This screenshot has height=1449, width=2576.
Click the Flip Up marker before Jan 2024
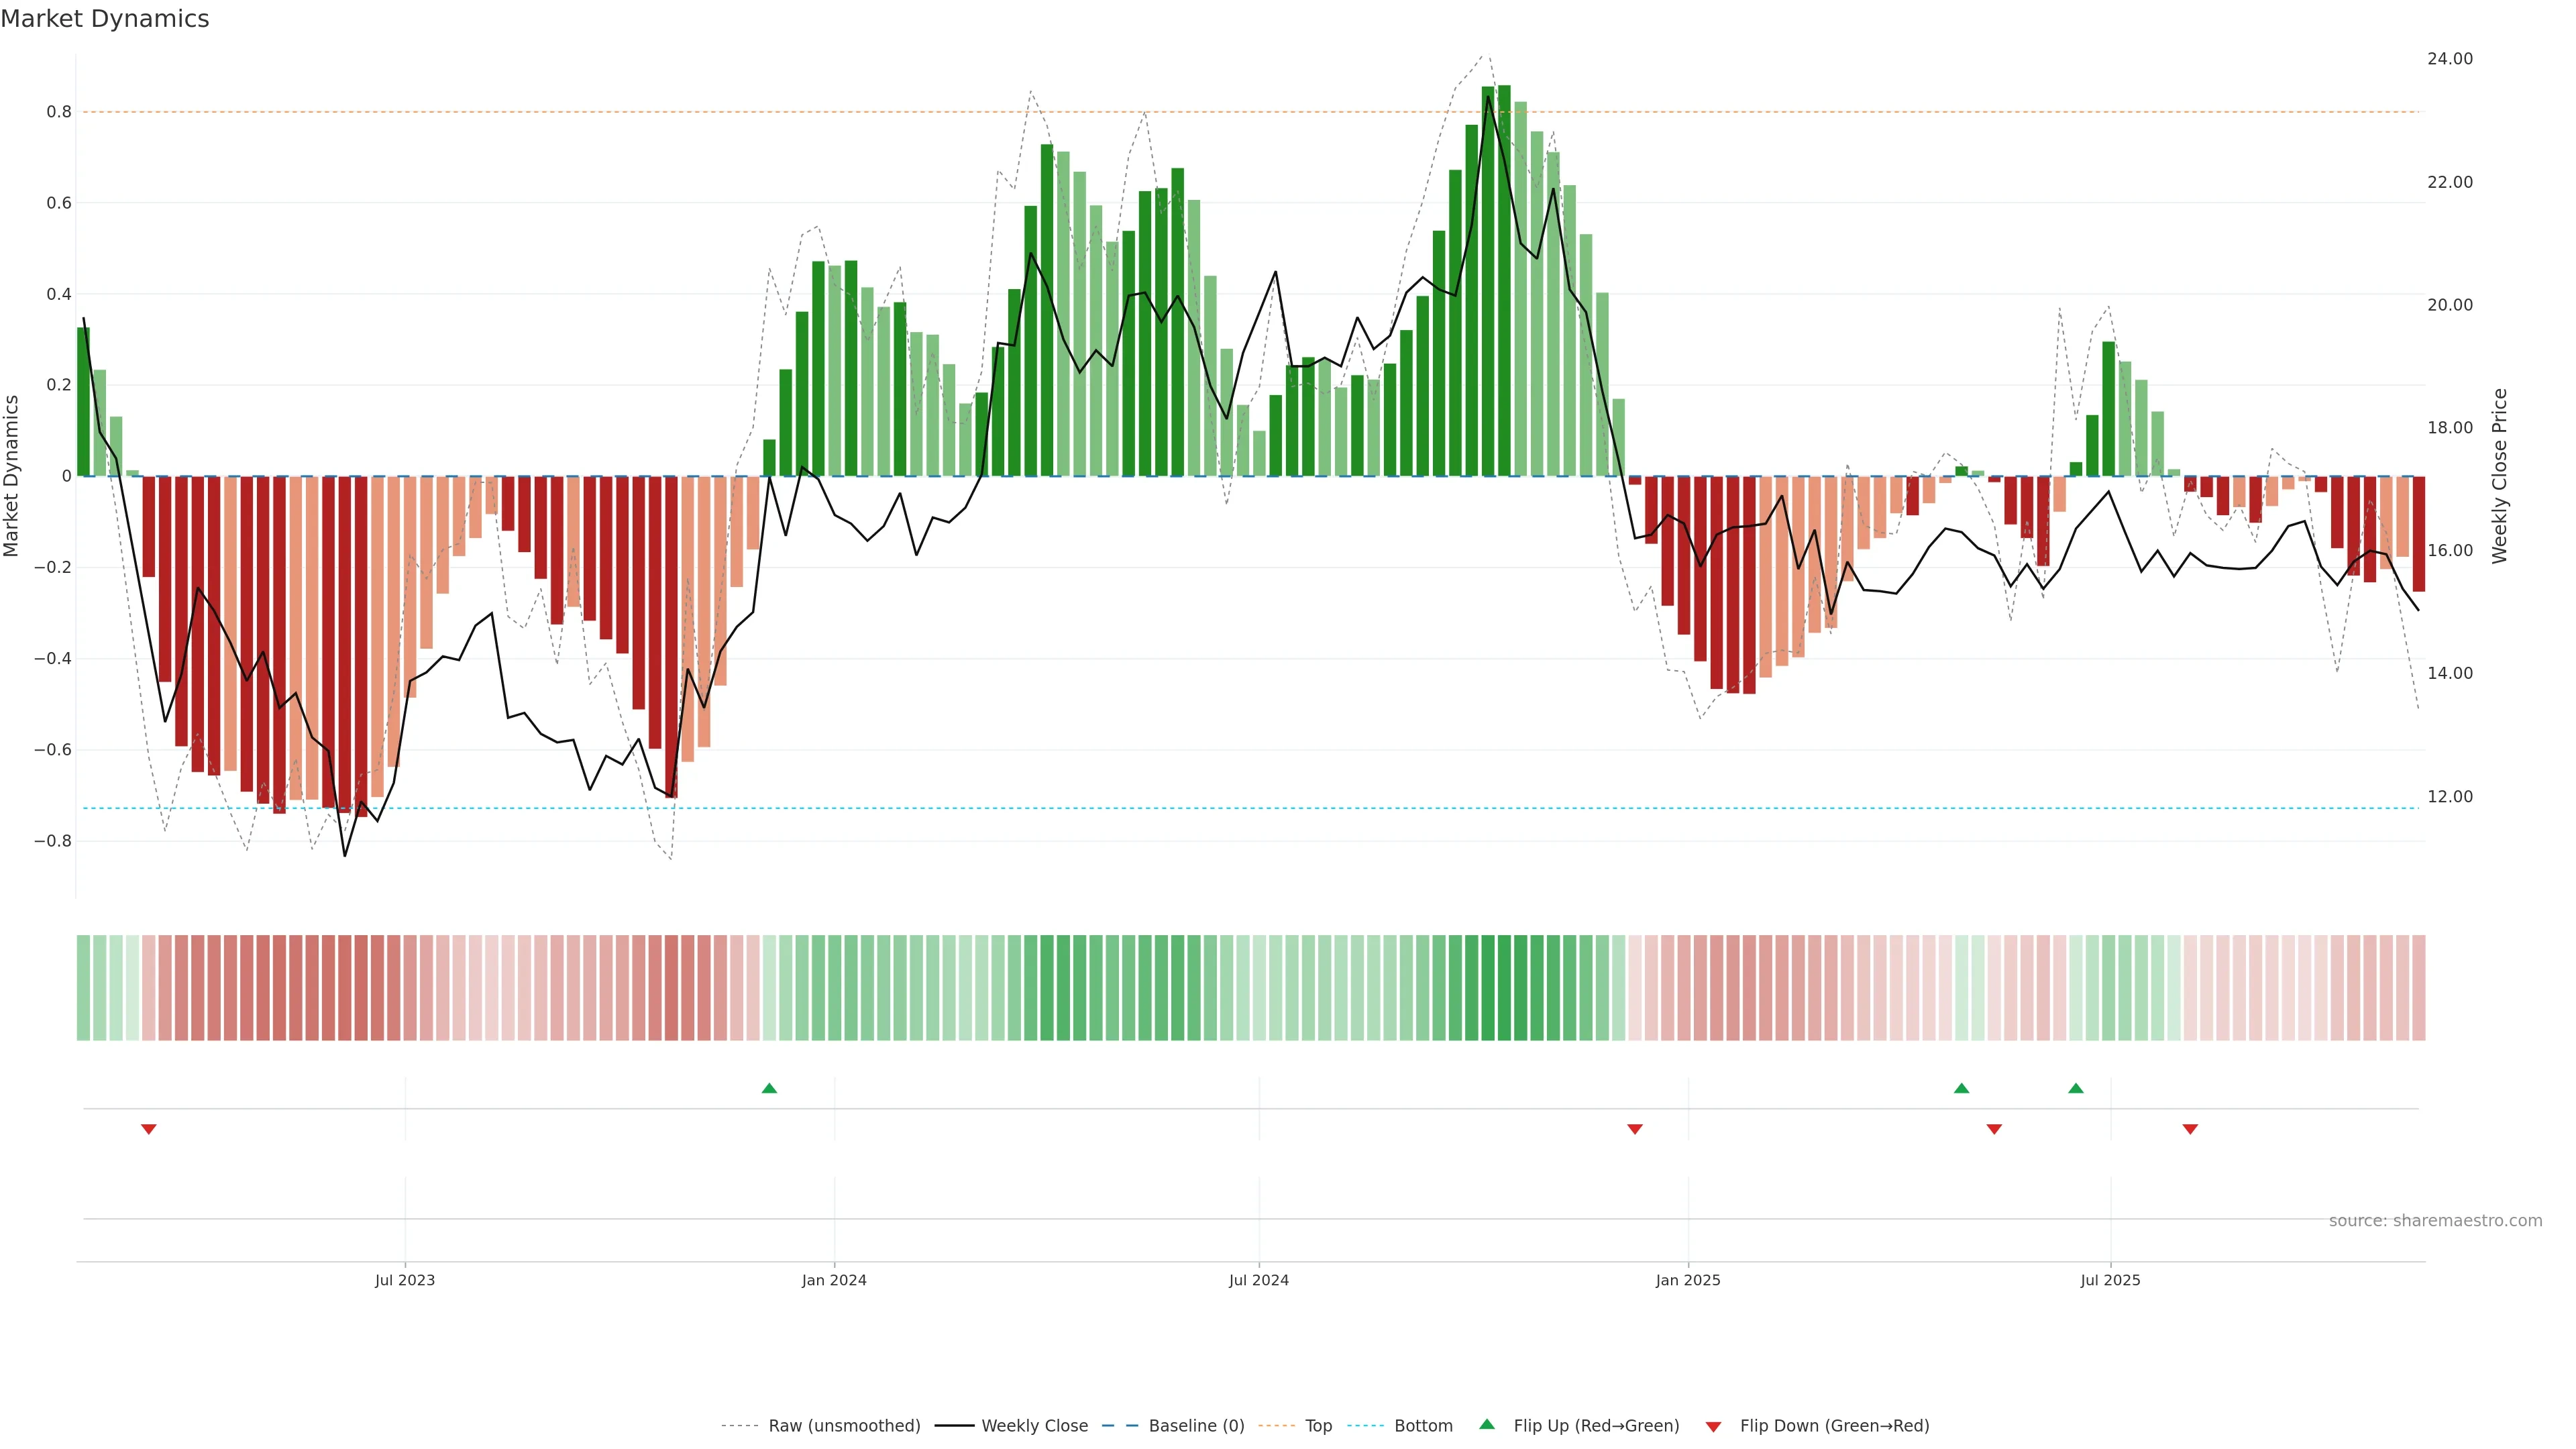pos(769,1088)
